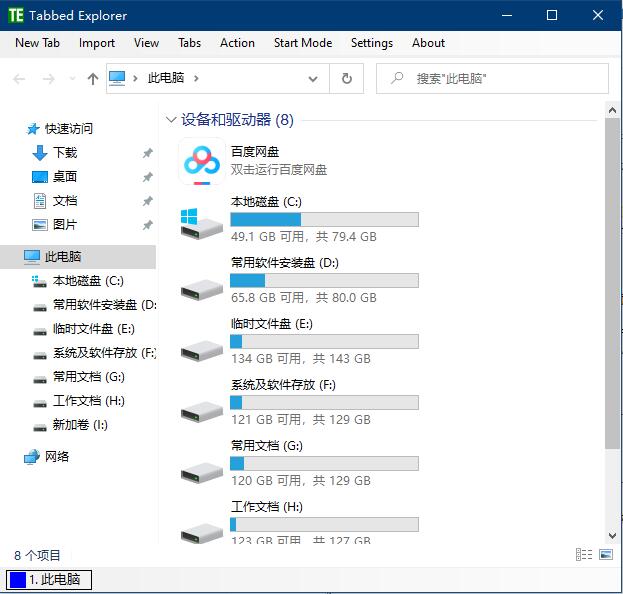Unpin 桌面 from quick access
The width and height of the screenshot is (623, 594).
pyautogui.click(x=147, y=177)
